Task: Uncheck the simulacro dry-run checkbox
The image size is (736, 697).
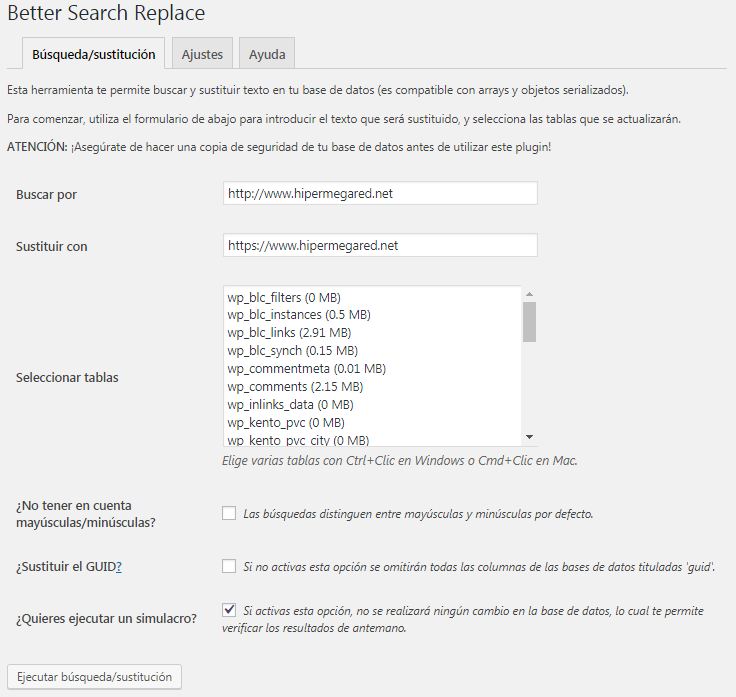Action: pos(229,609)
